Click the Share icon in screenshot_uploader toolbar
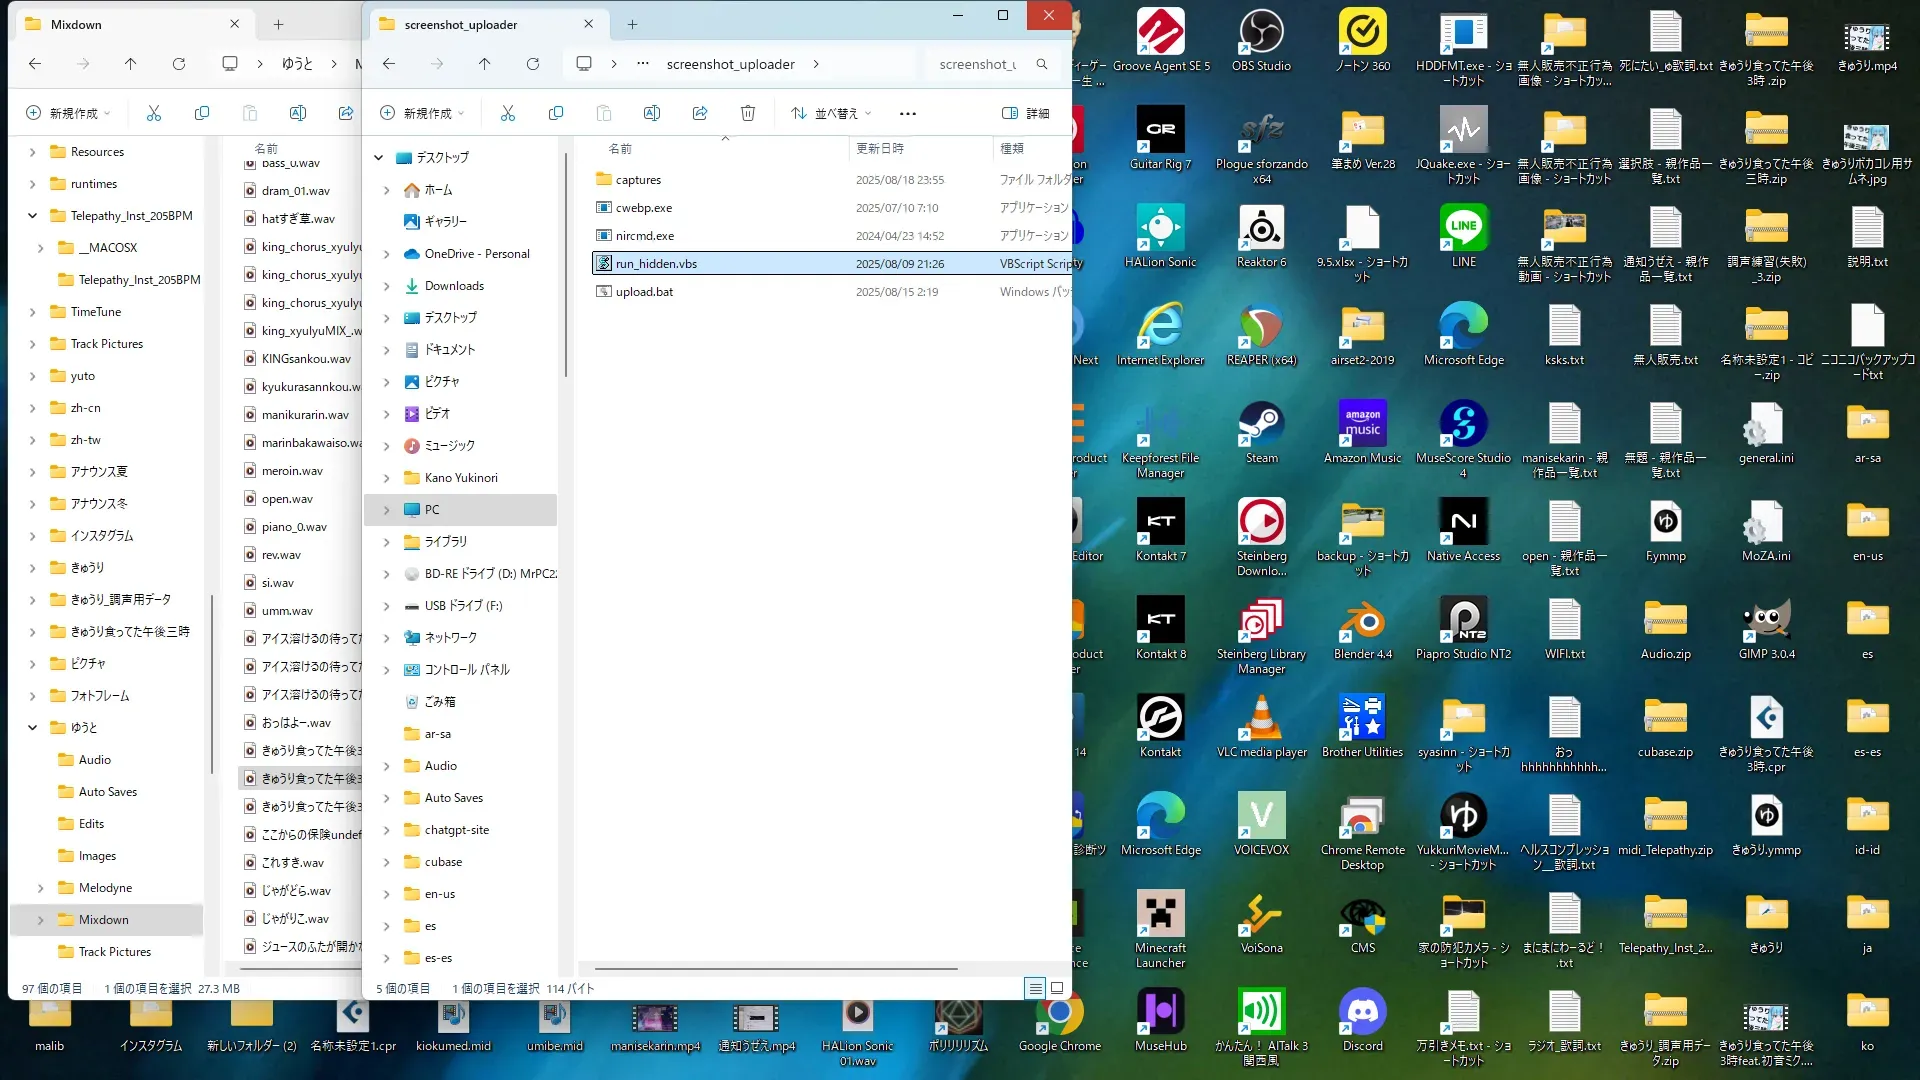 [x=700, y=113]
